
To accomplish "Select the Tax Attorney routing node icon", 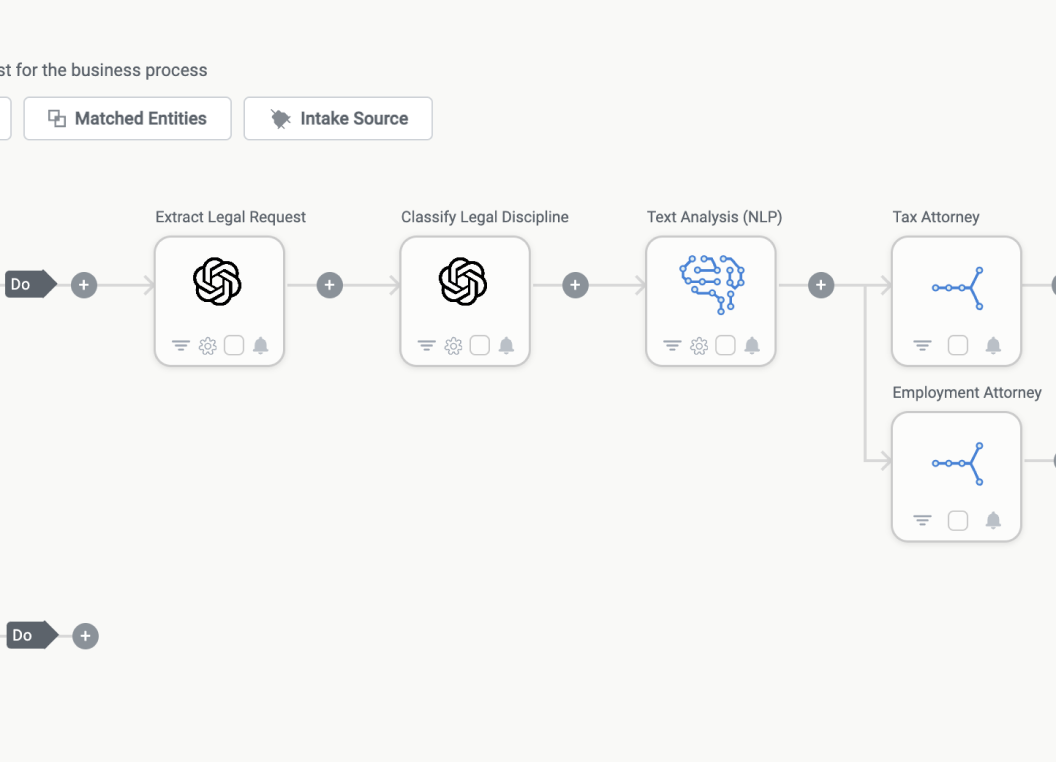I will point(957,287).
